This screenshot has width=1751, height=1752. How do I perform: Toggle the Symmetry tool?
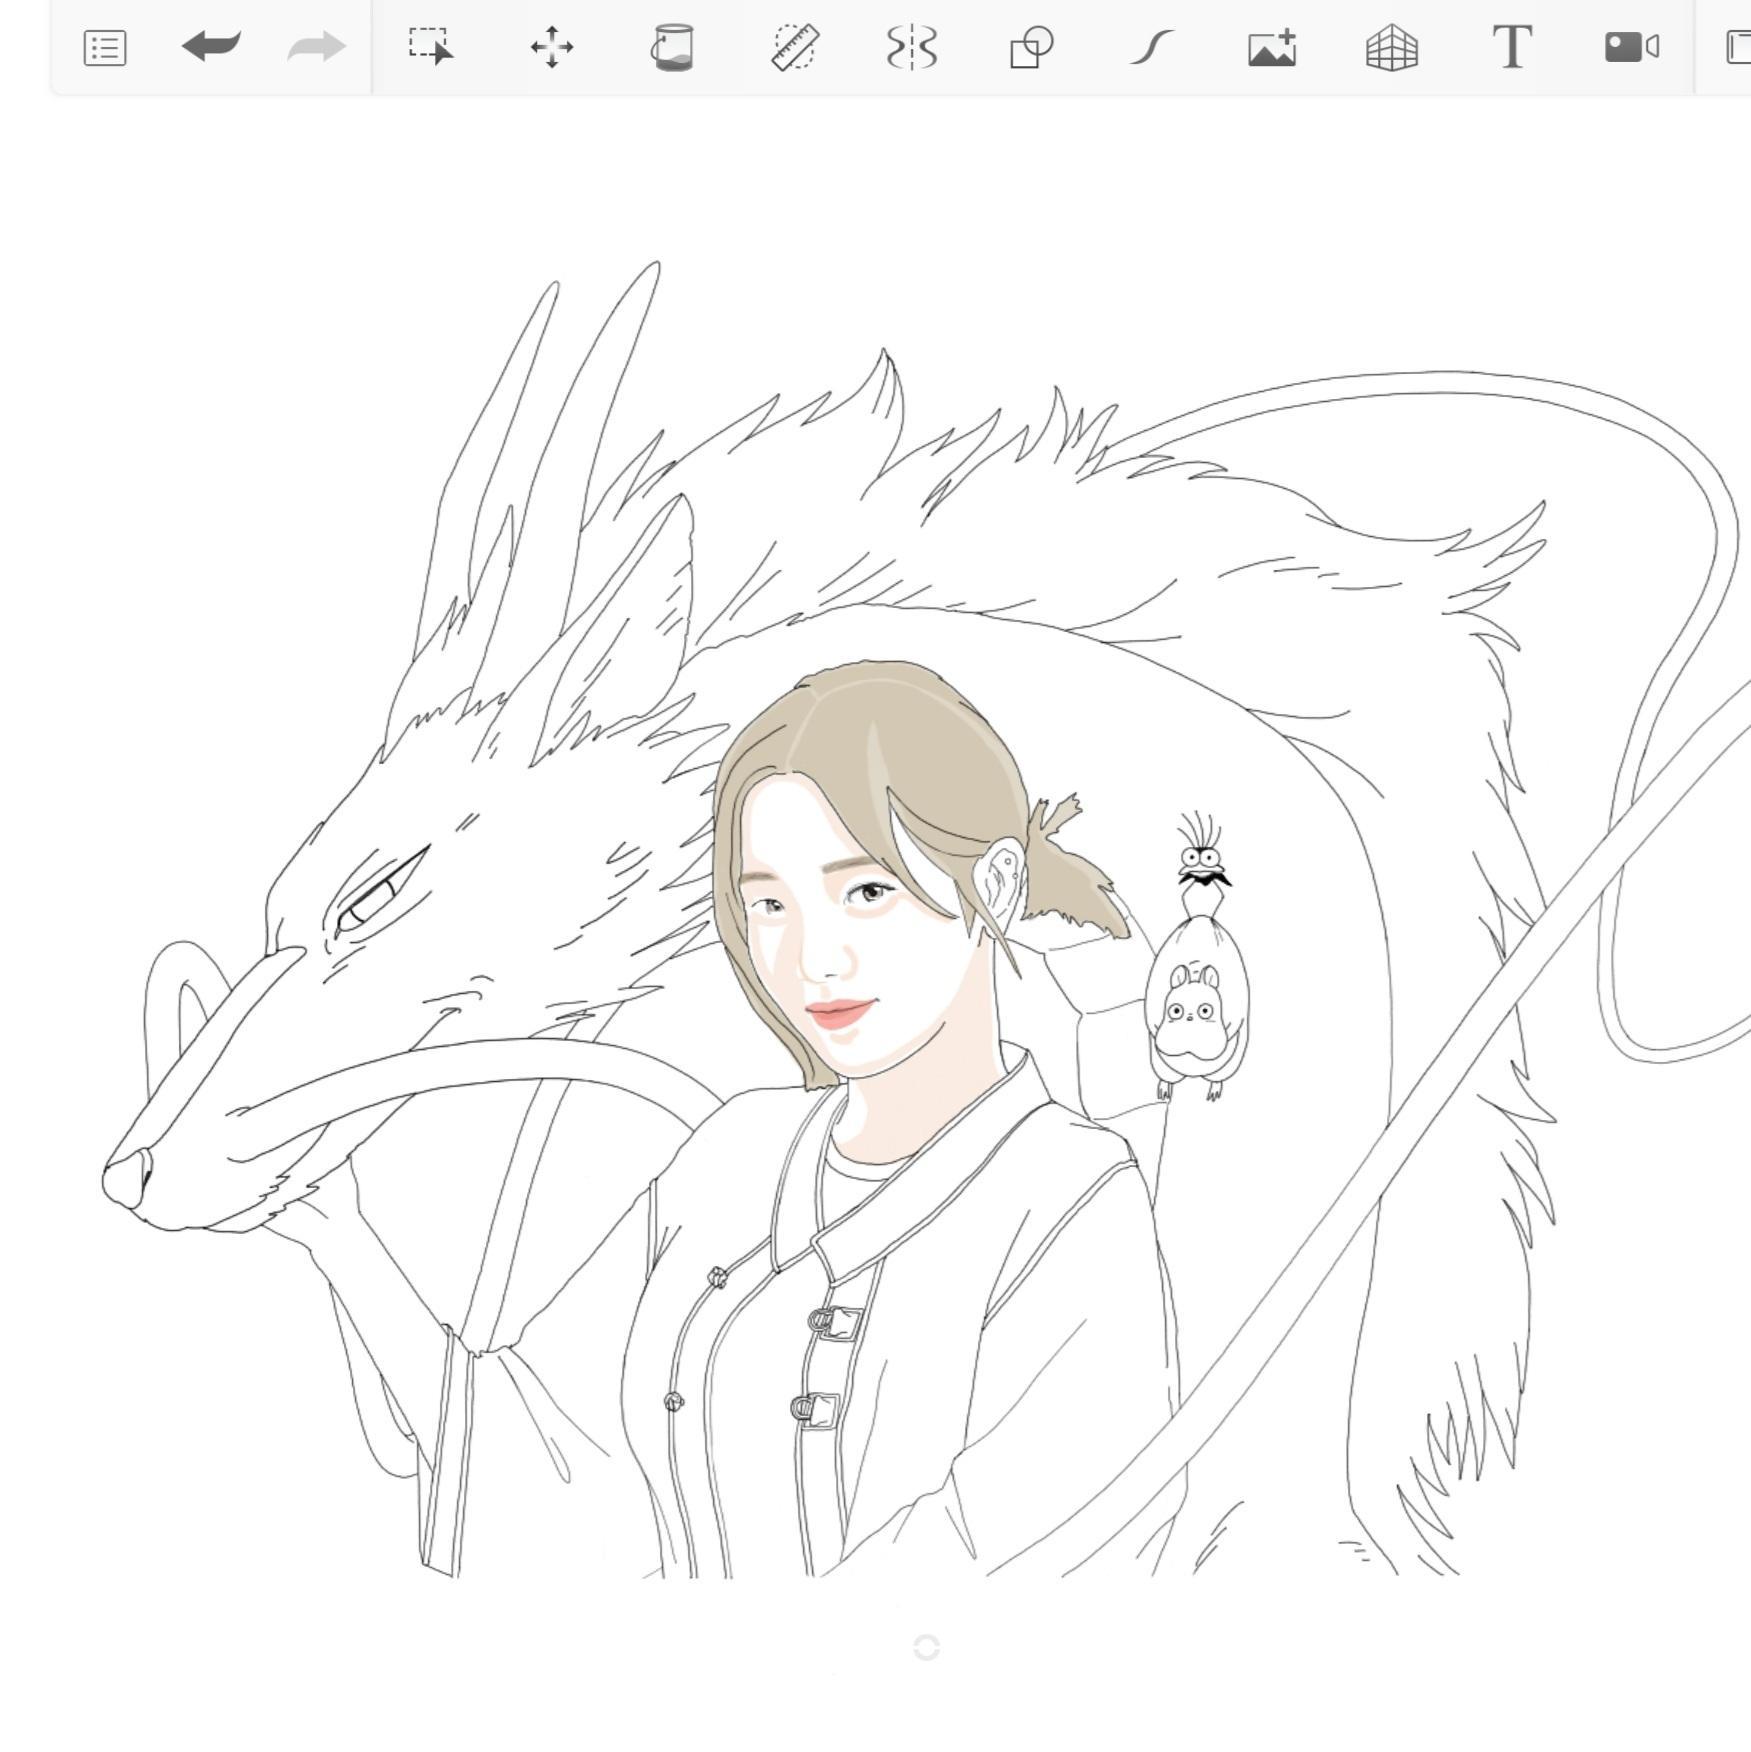click(912, 47)
